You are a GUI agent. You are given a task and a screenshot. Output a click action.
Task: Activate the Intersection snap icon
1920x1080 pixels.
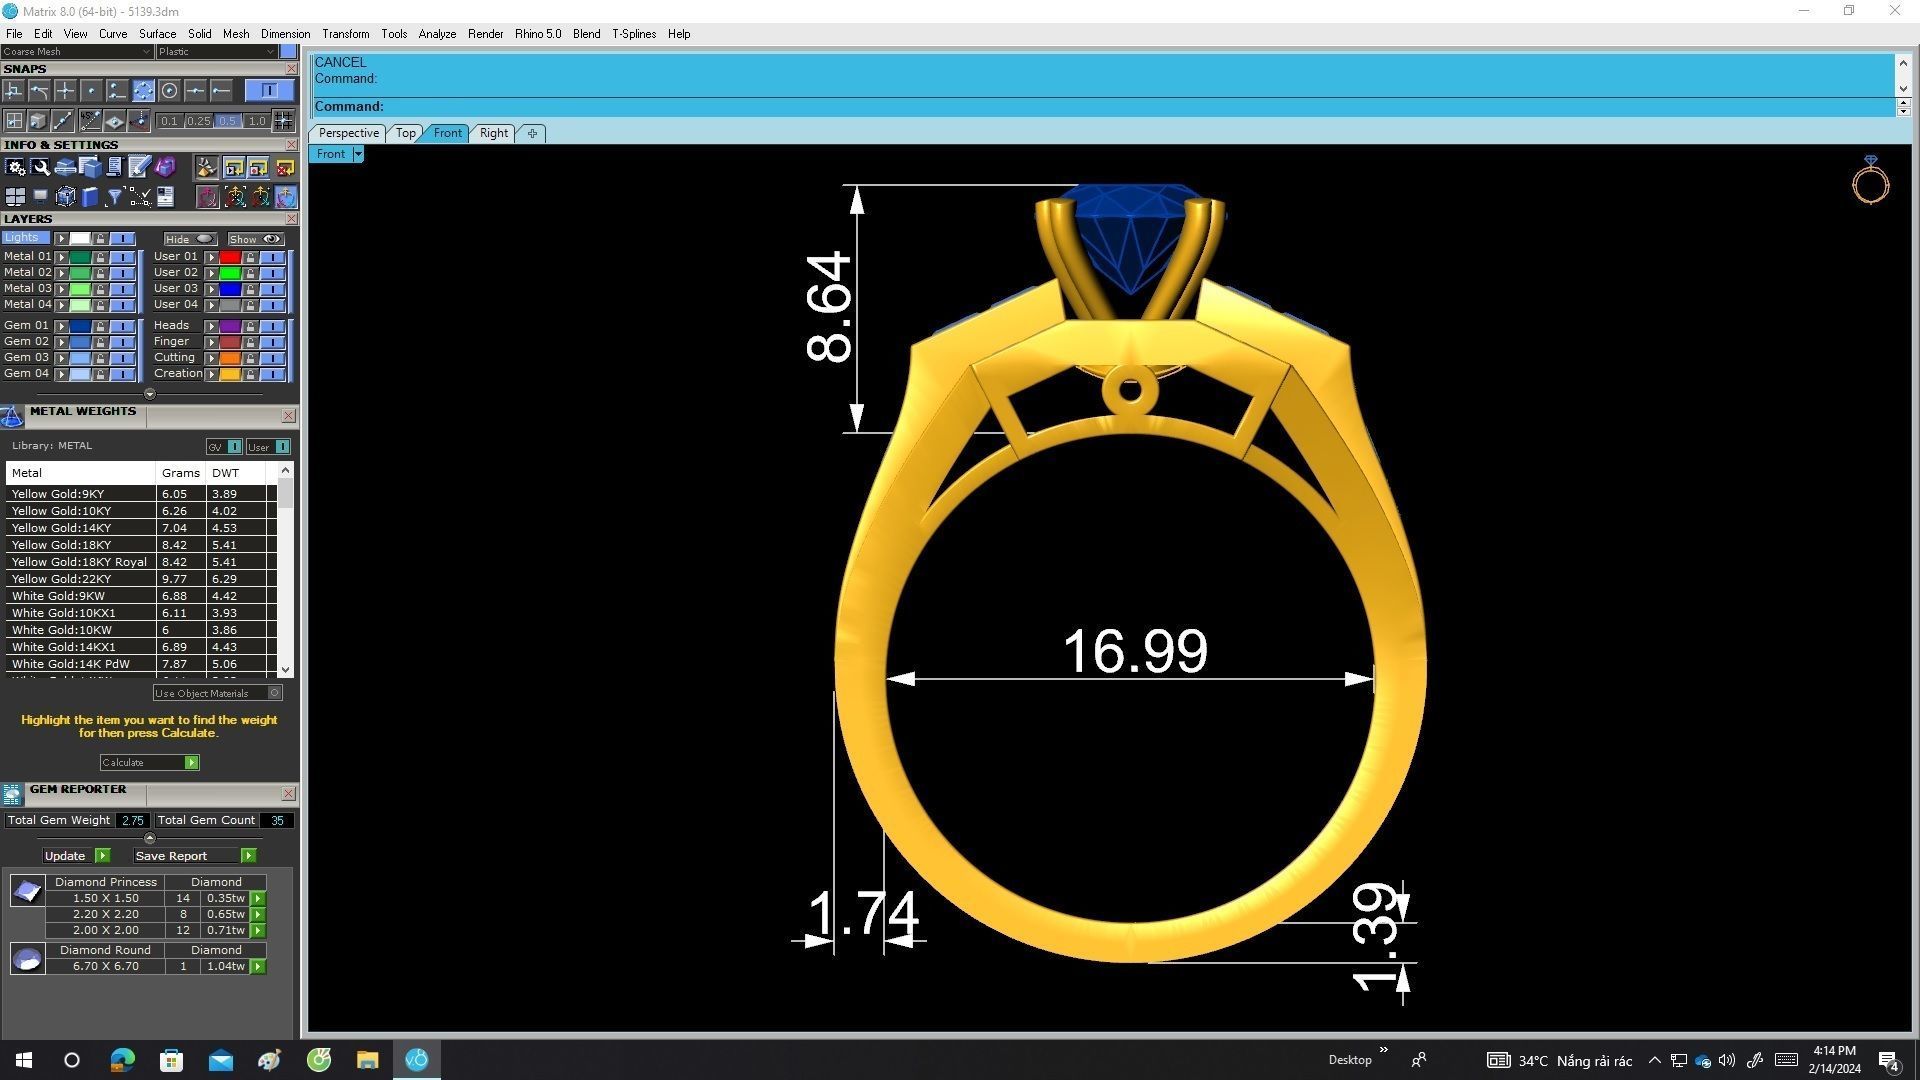click(65, 91)
